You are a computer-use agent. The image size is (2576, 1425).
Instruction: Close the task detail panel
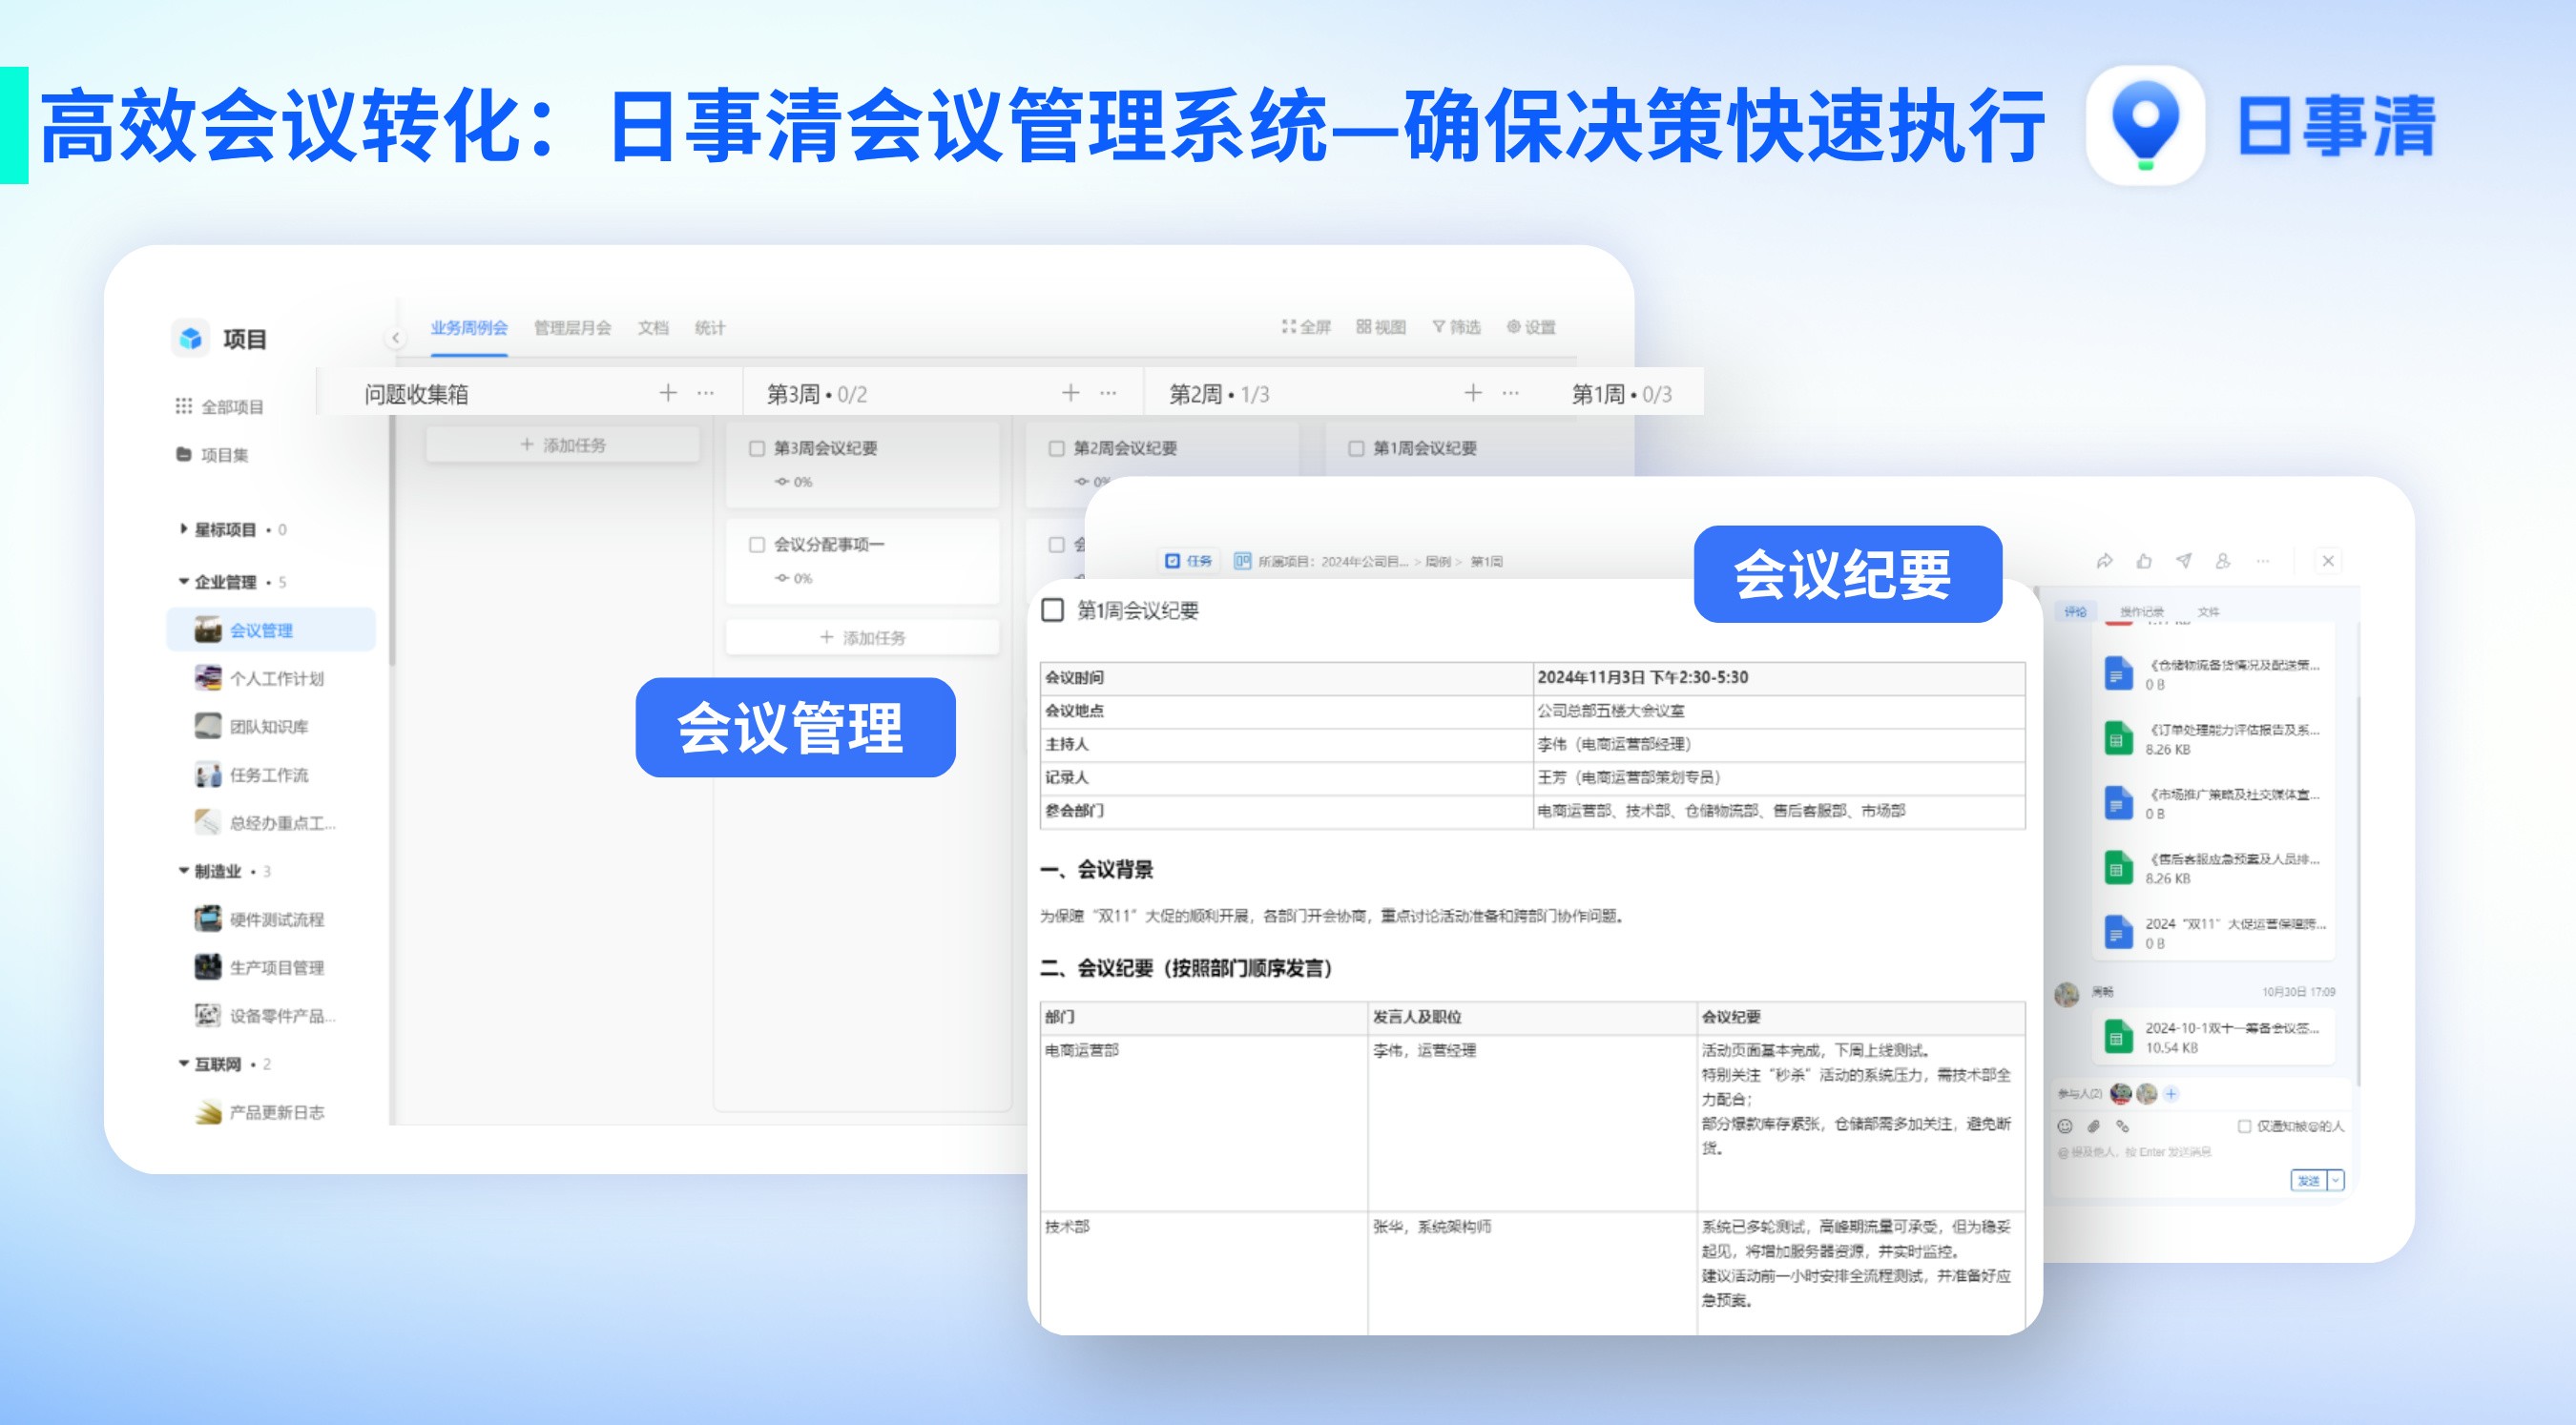click(2328, 561)
